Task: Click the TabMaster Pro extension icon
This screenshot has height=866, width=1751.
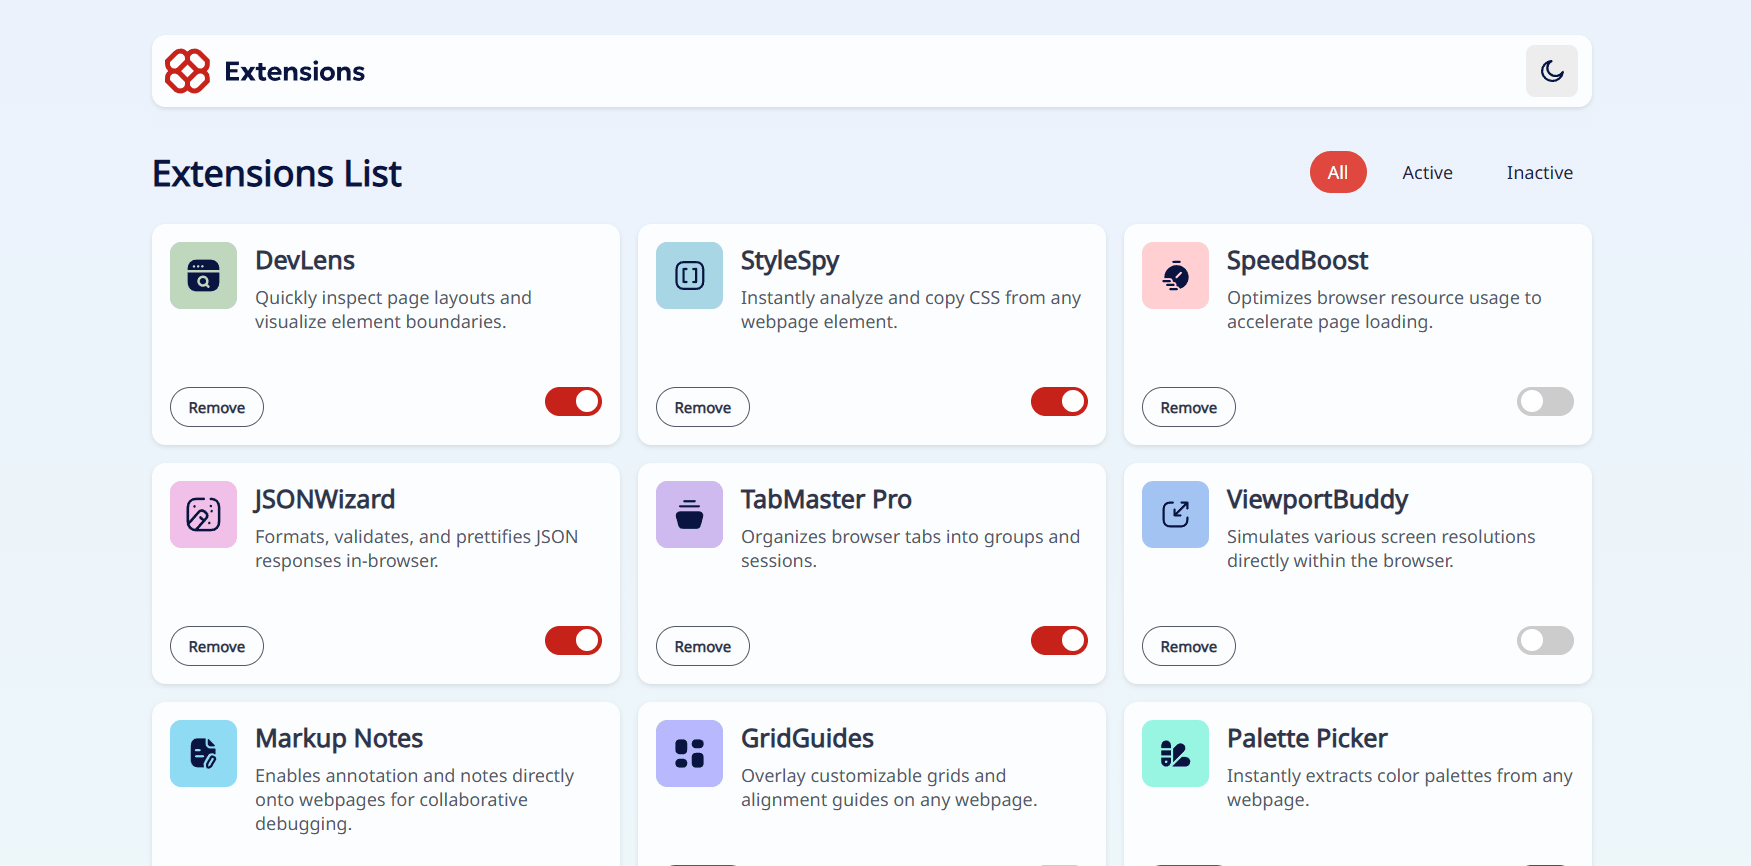Action: [689, 514]
